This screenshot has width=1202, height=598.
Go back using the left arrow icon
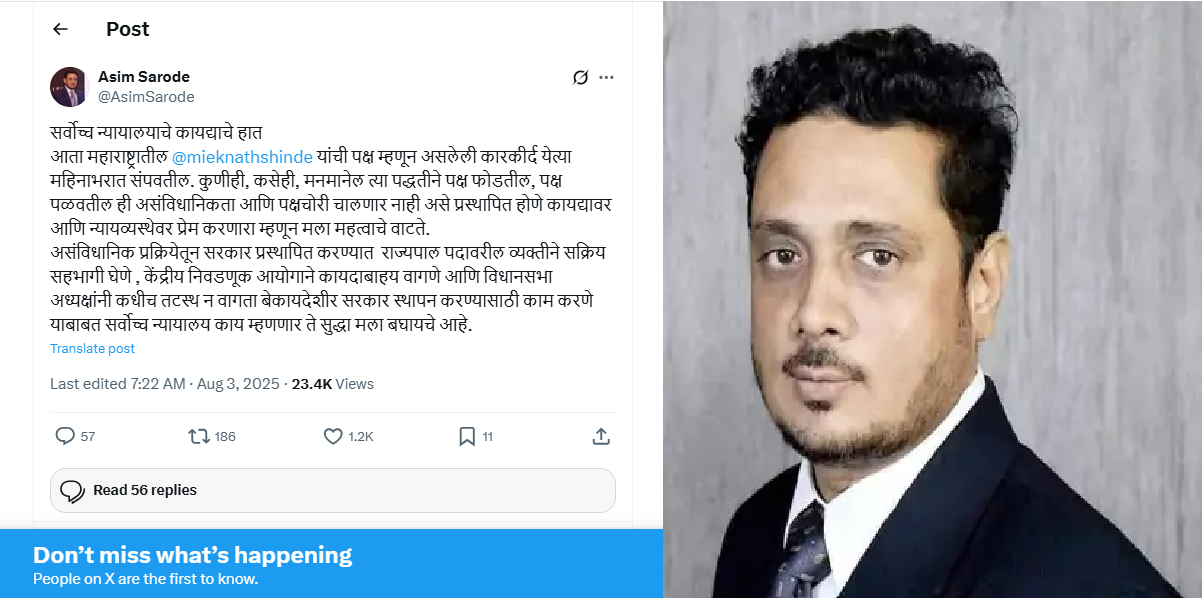pos(60,29)
